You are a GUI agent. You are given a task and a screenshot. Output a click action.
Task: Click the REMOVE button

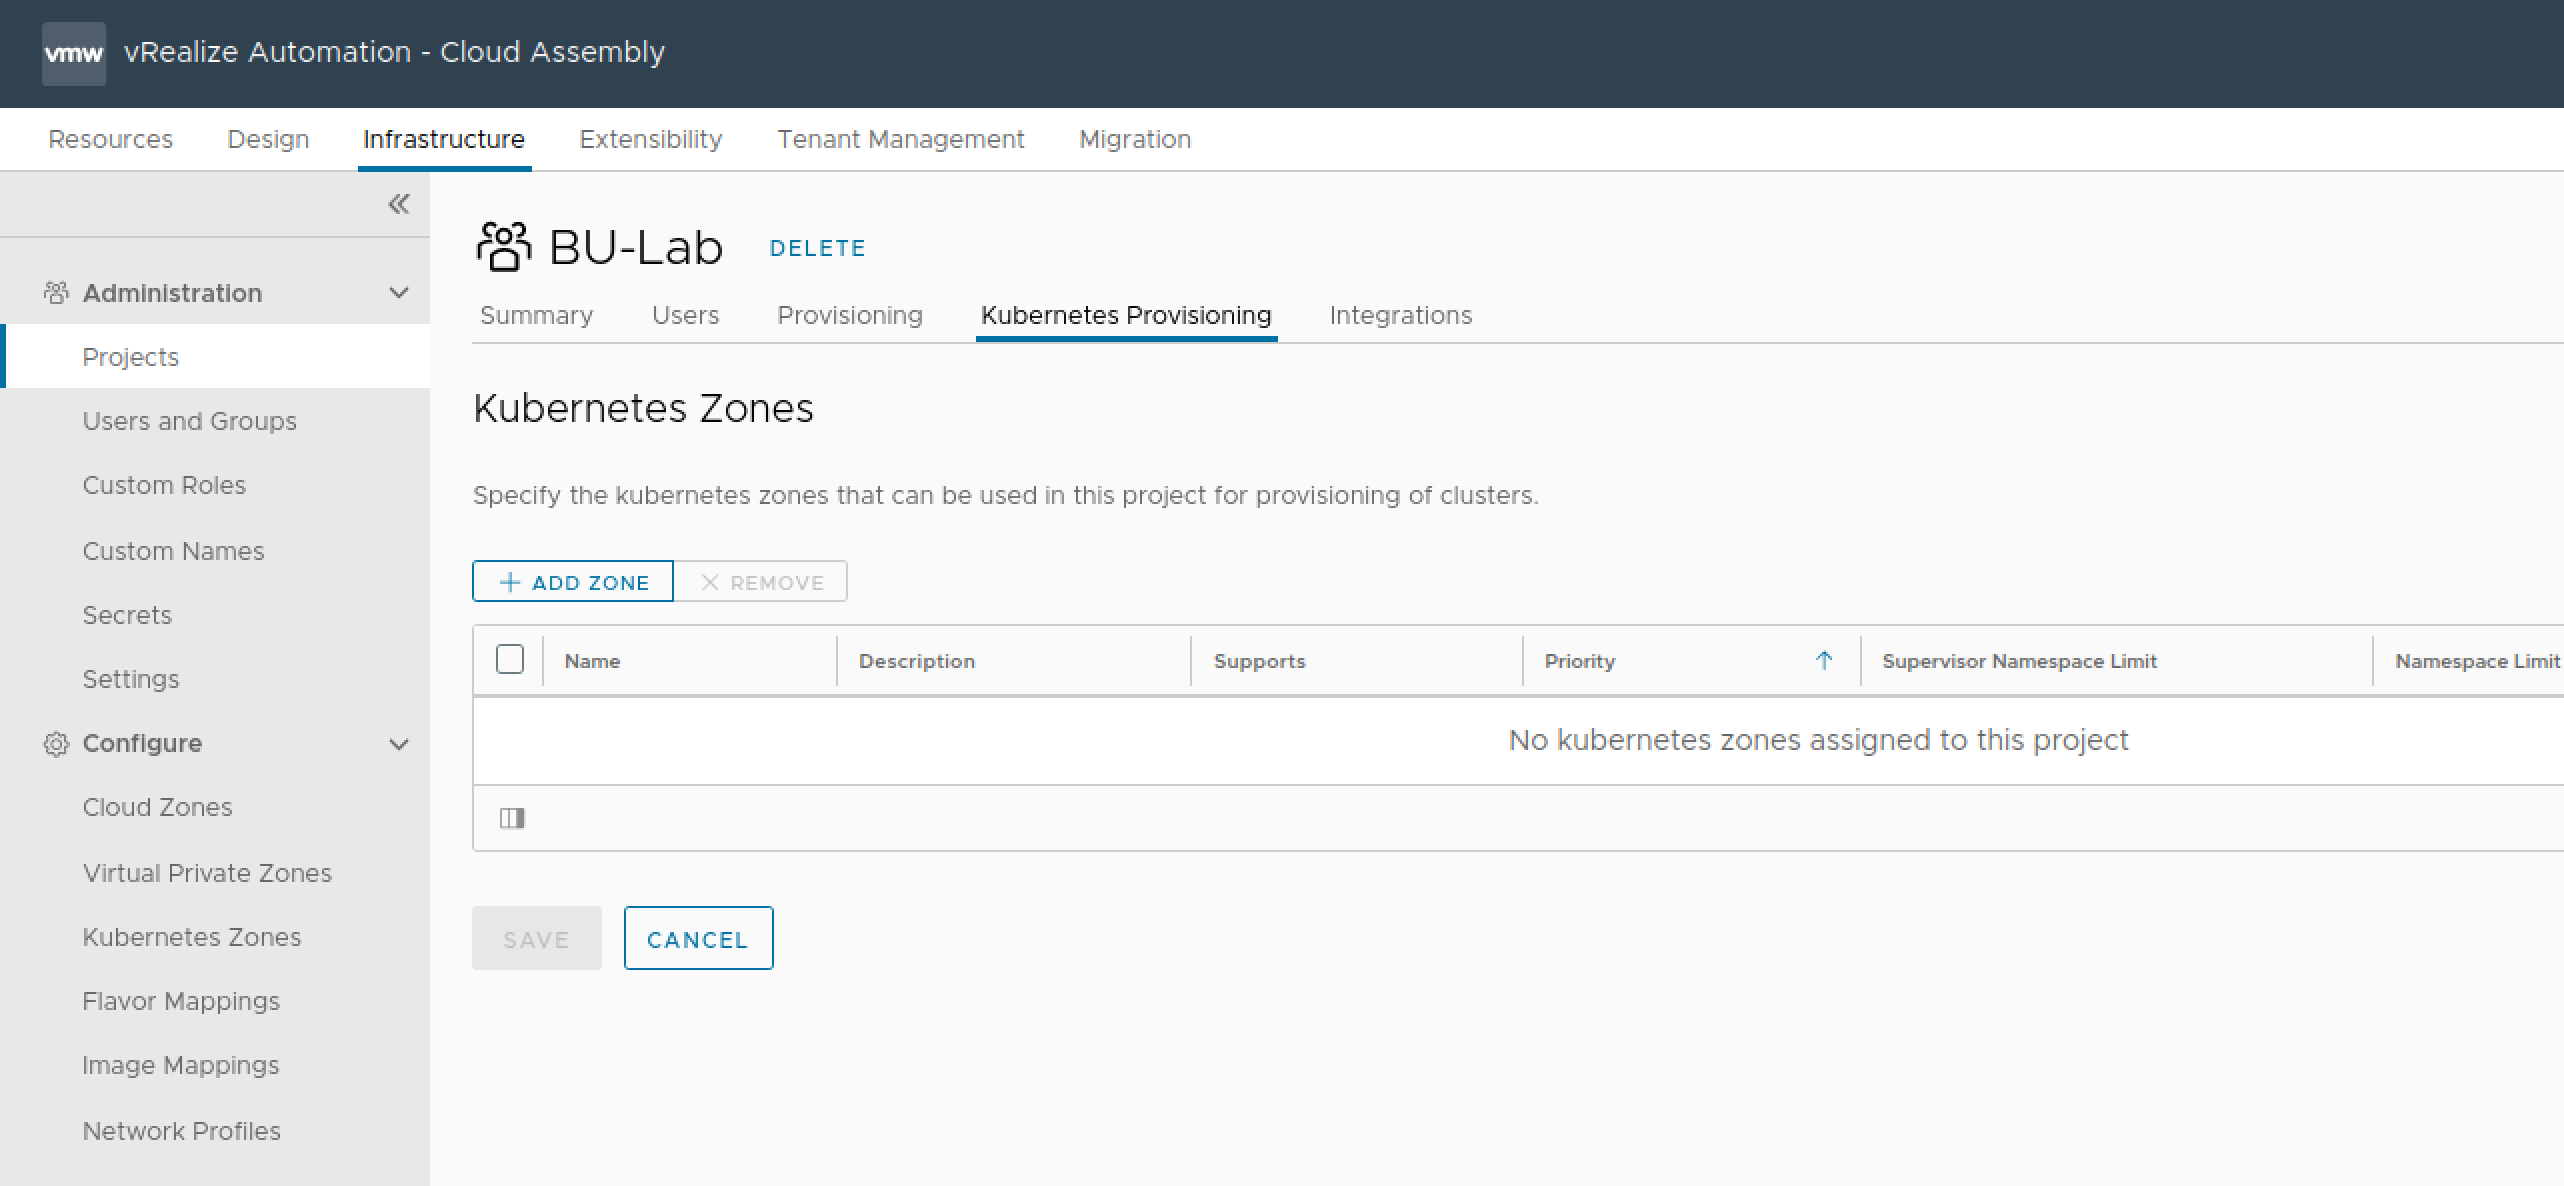tap(760, 581)
